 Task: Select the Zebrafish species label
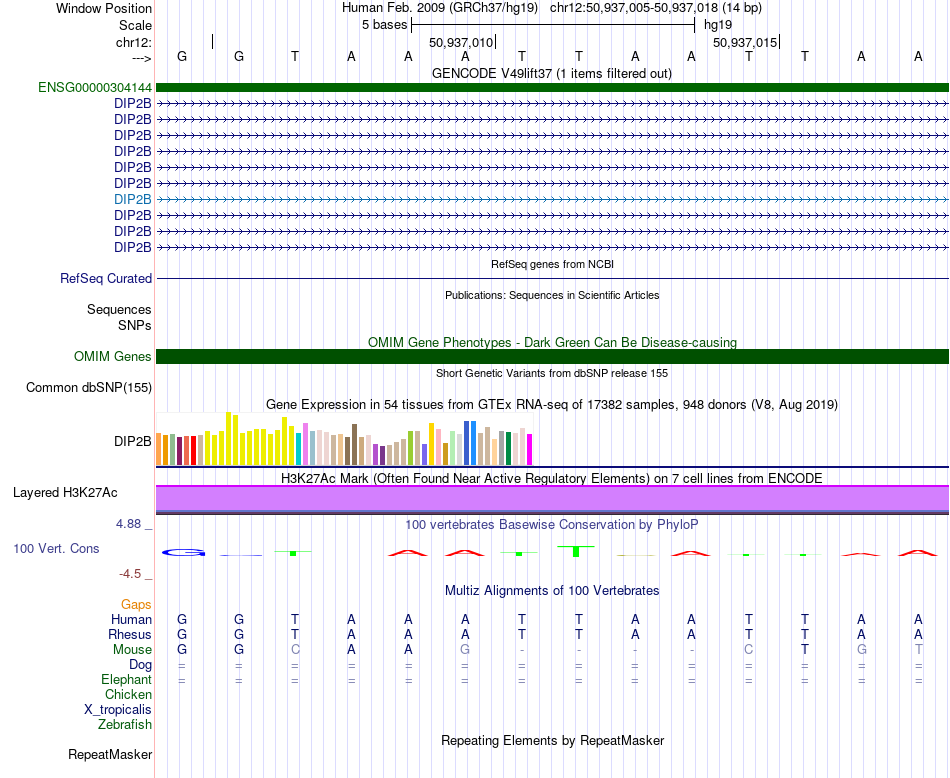point(125,724)
